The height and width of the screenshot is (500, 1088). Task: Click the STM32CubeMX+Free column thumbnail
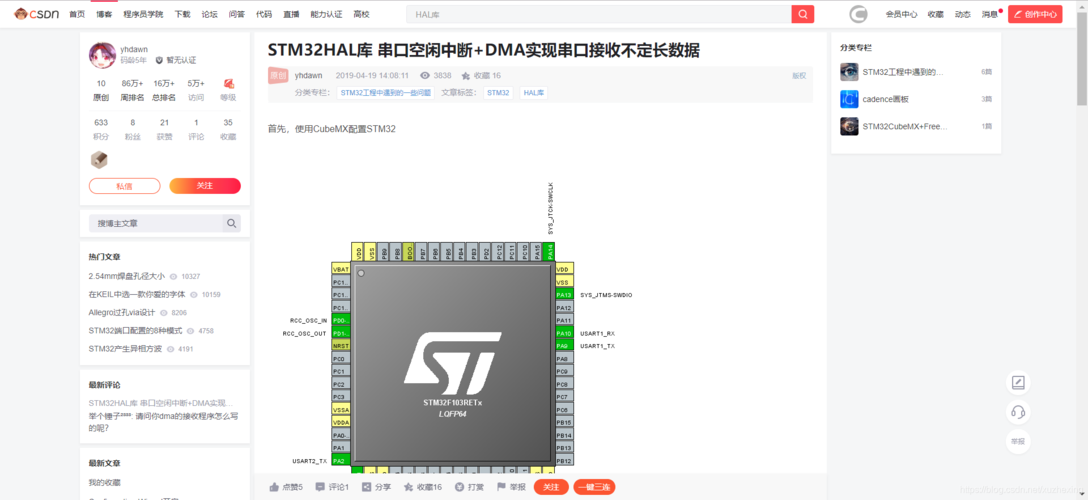coord(849,126)
